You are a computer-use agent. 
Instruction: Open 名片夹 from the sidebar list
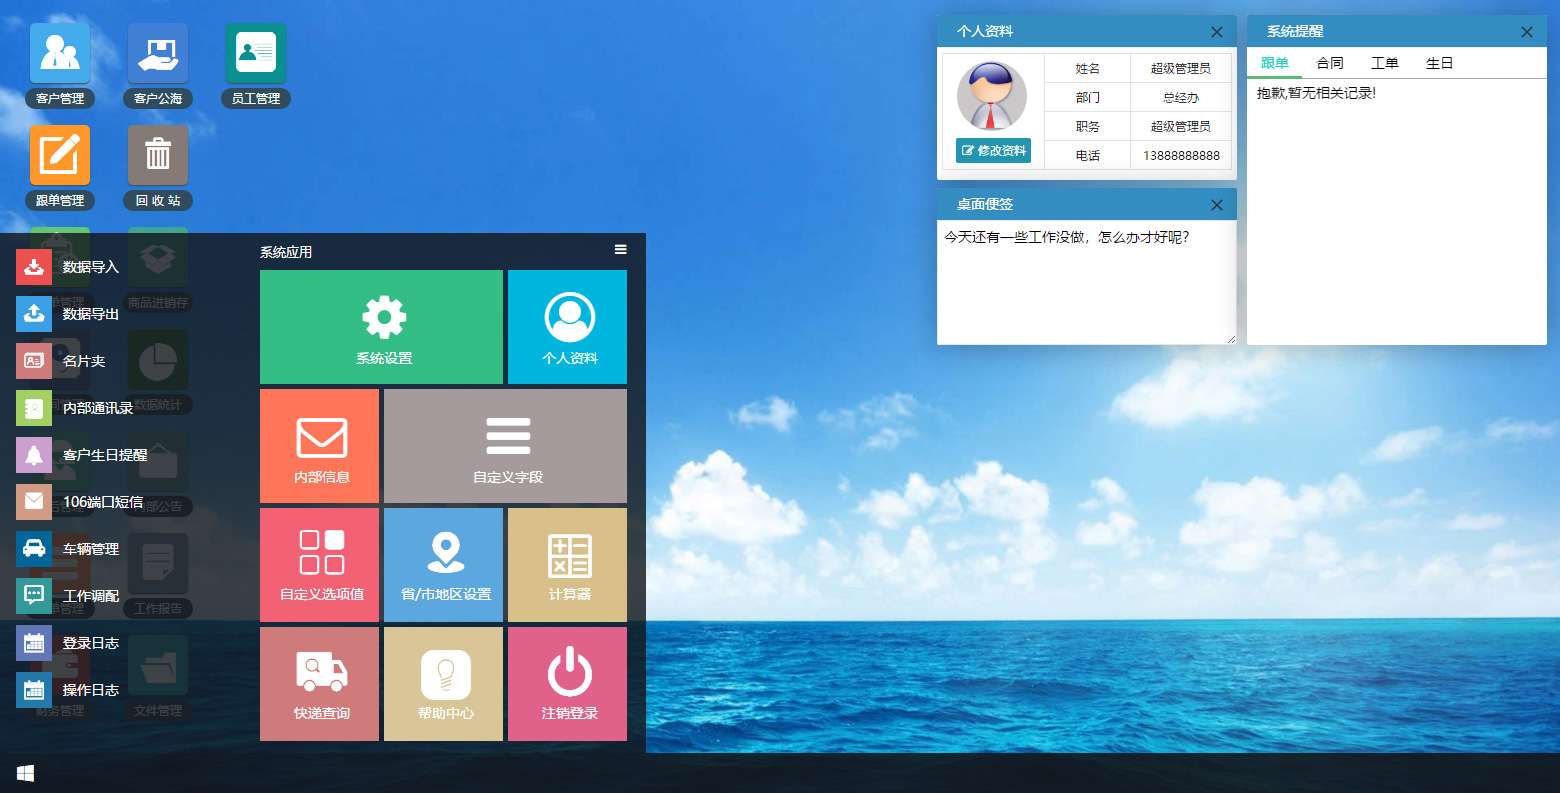point(88,359)
